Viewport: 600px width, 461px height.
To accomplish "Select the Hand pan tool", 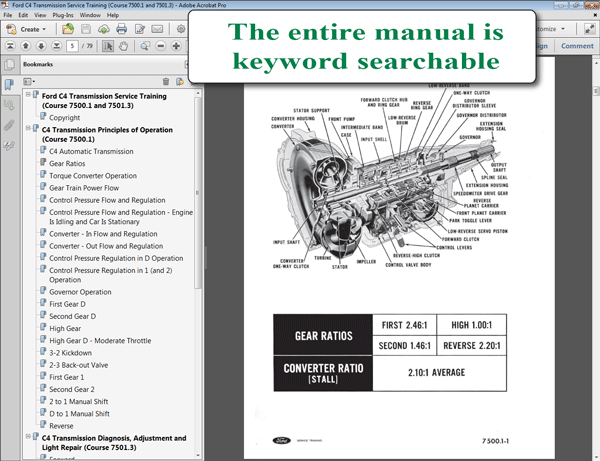I will pos(123,46).
